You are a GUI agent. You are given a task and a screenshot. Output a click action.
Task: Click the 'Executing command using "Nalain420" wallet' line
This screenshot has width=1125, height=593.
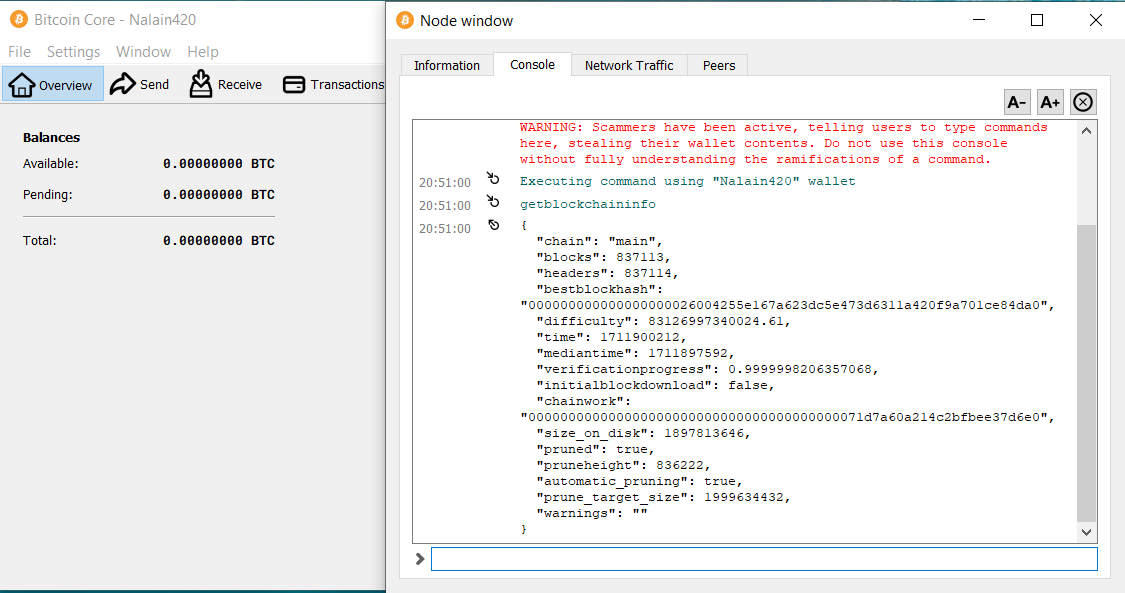click(687, 181)
